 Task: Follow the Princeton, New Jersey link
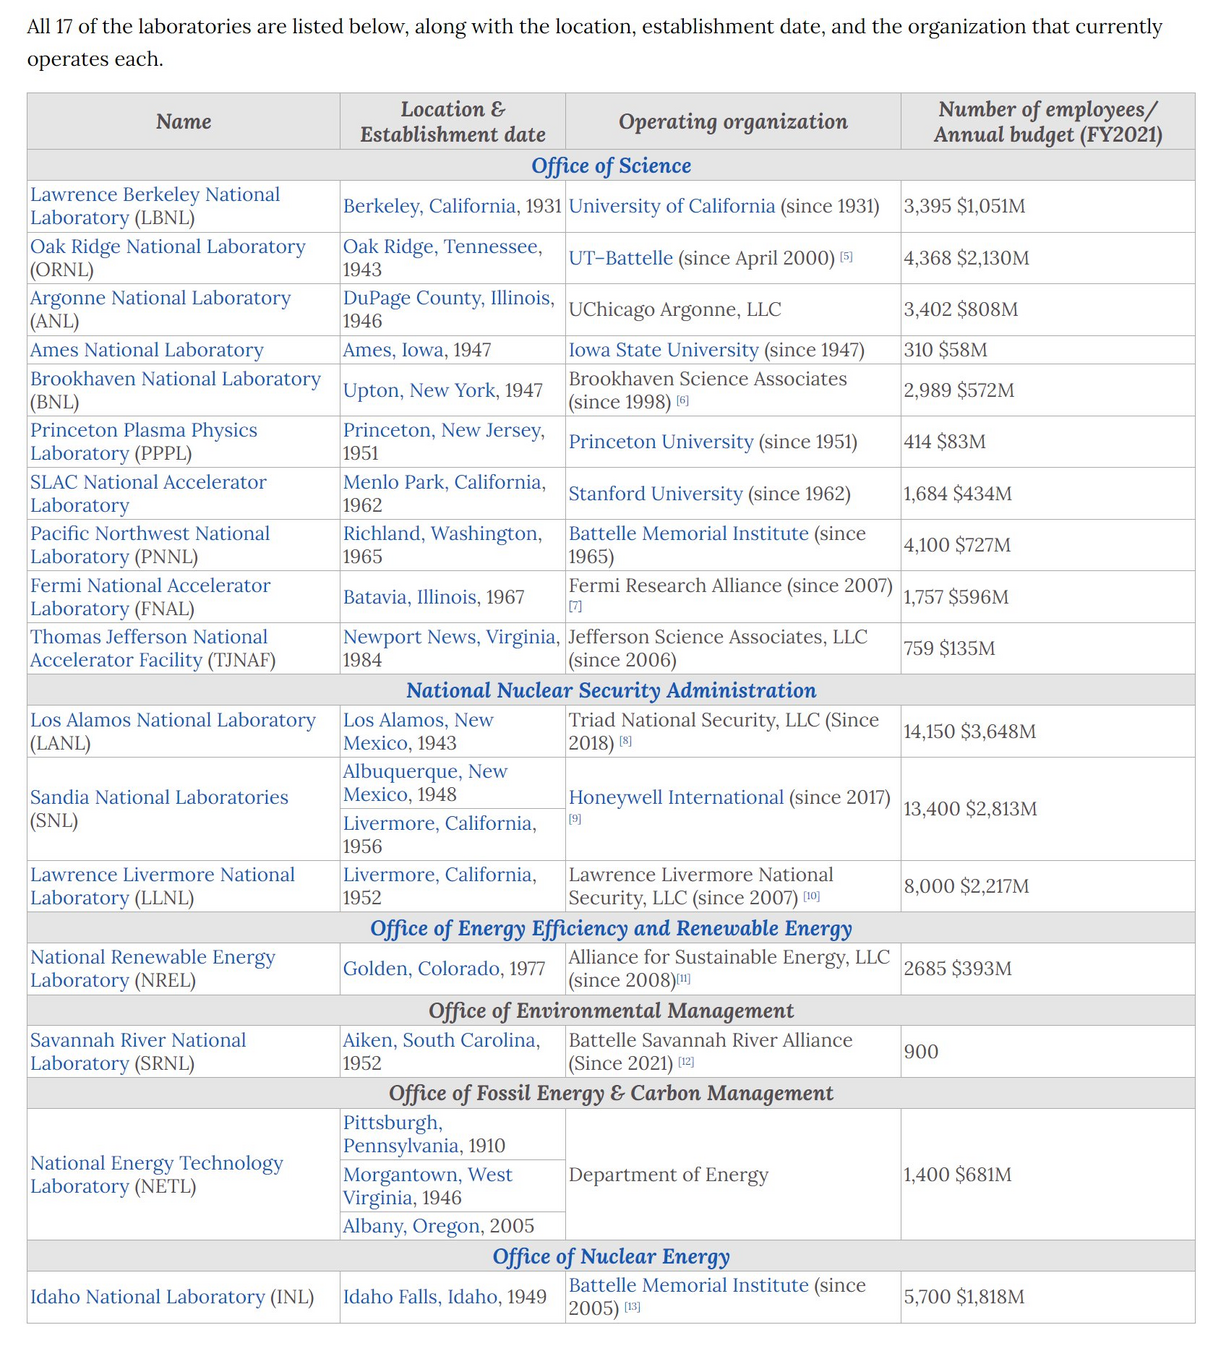click(x=444, y=430)
